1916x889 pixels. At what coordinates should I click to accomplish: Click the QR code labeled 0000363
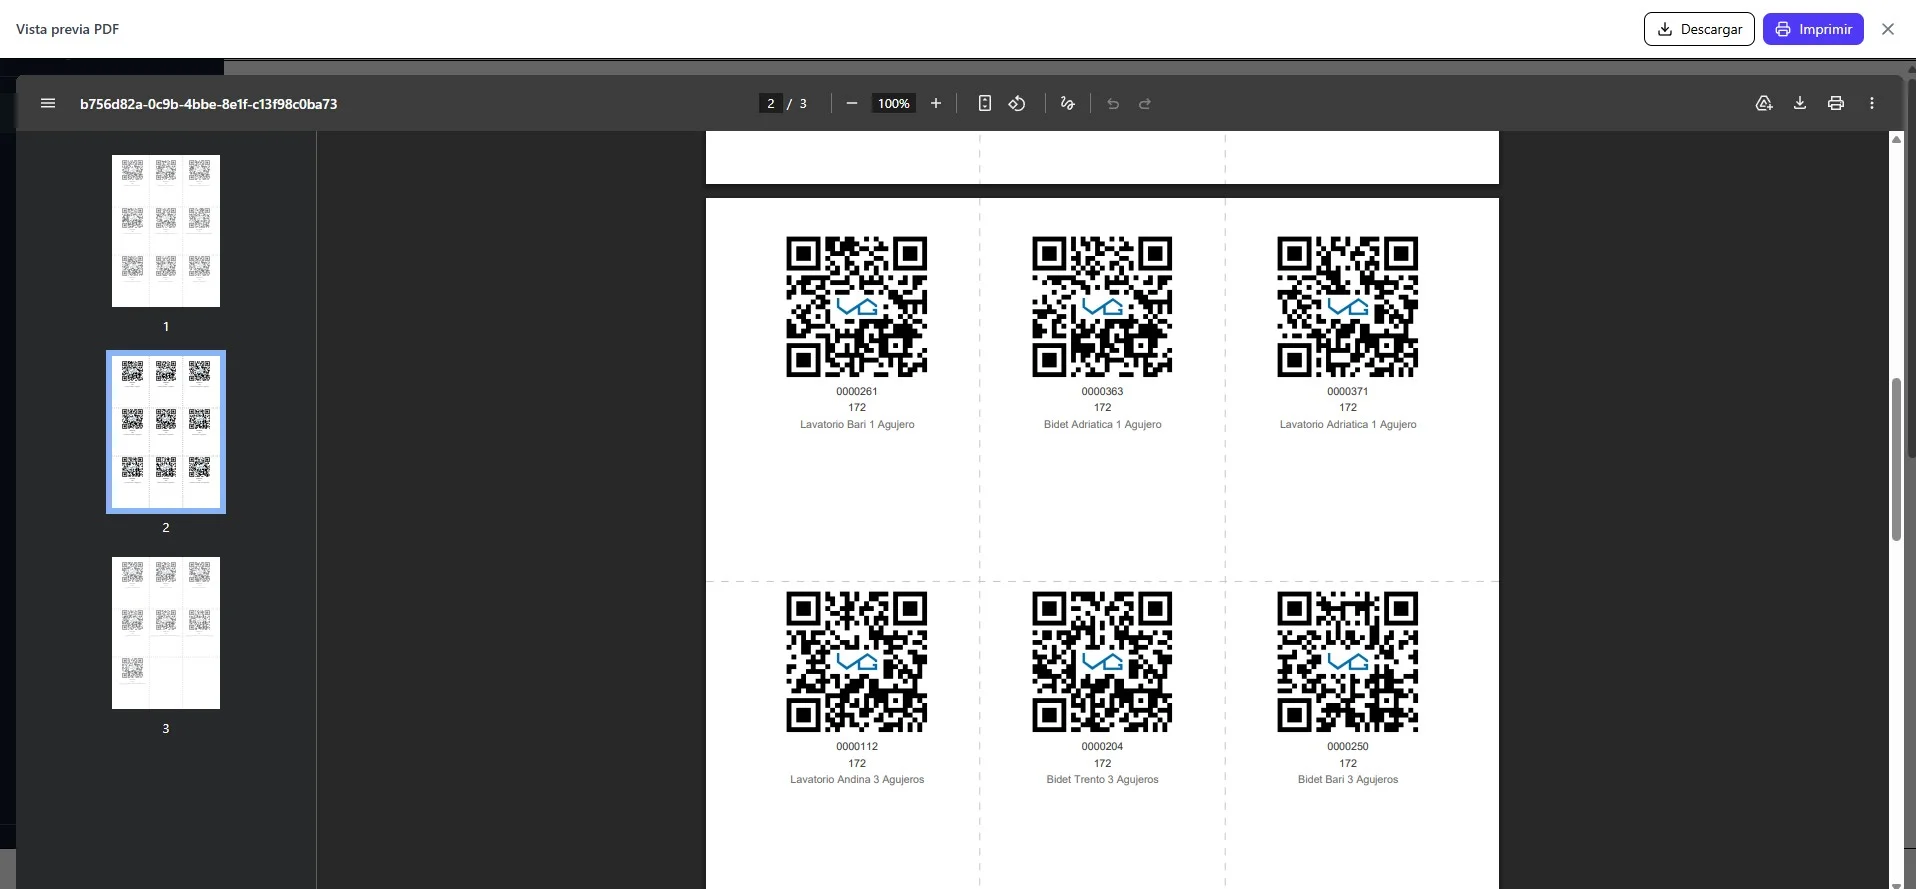coord(1102,307)
